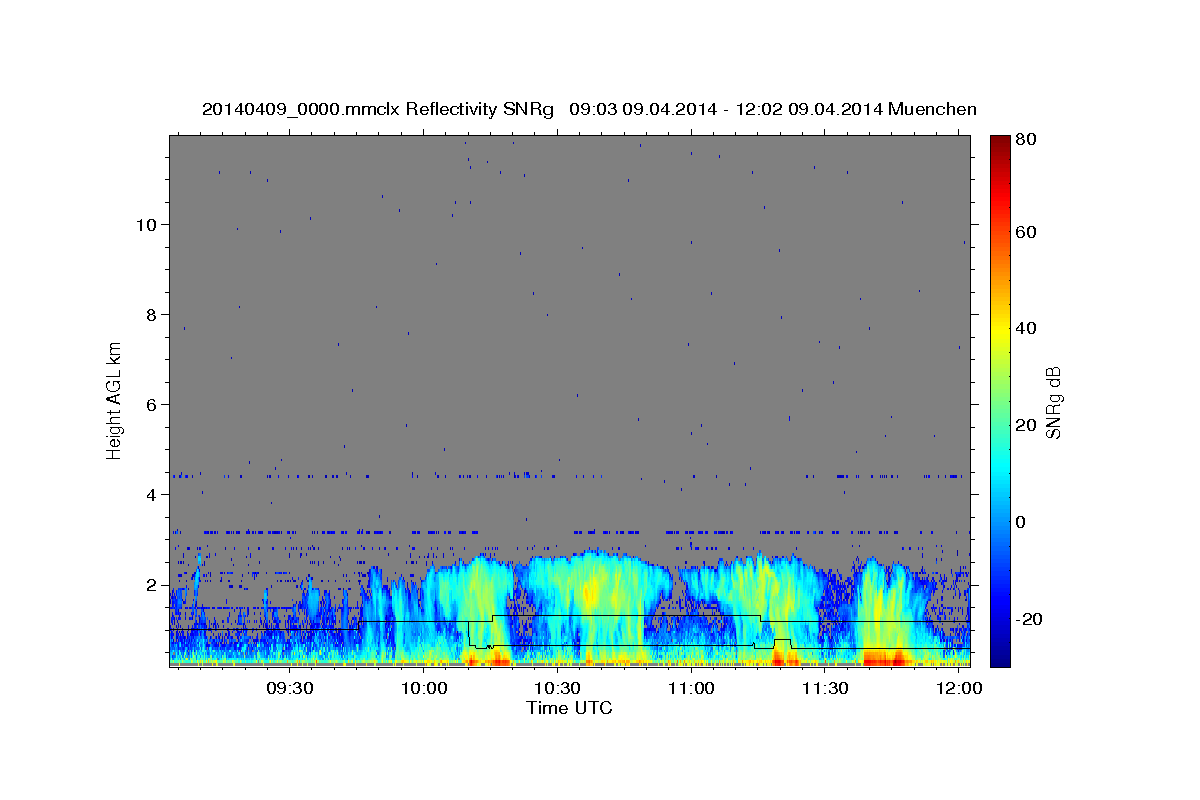Click the 09:30 time tick label

[x=290, y=689]
